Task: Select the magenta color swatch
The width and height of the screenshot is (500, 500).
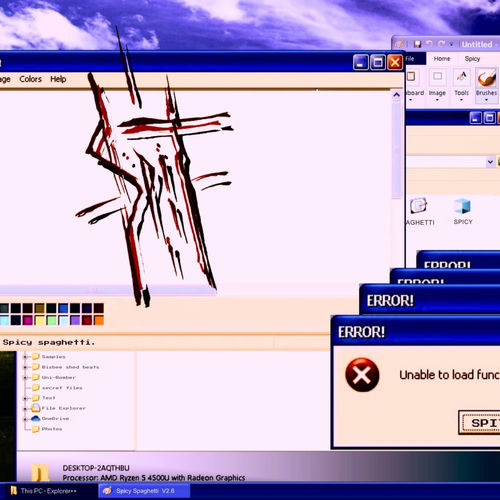Action: (x=28, y=320)
